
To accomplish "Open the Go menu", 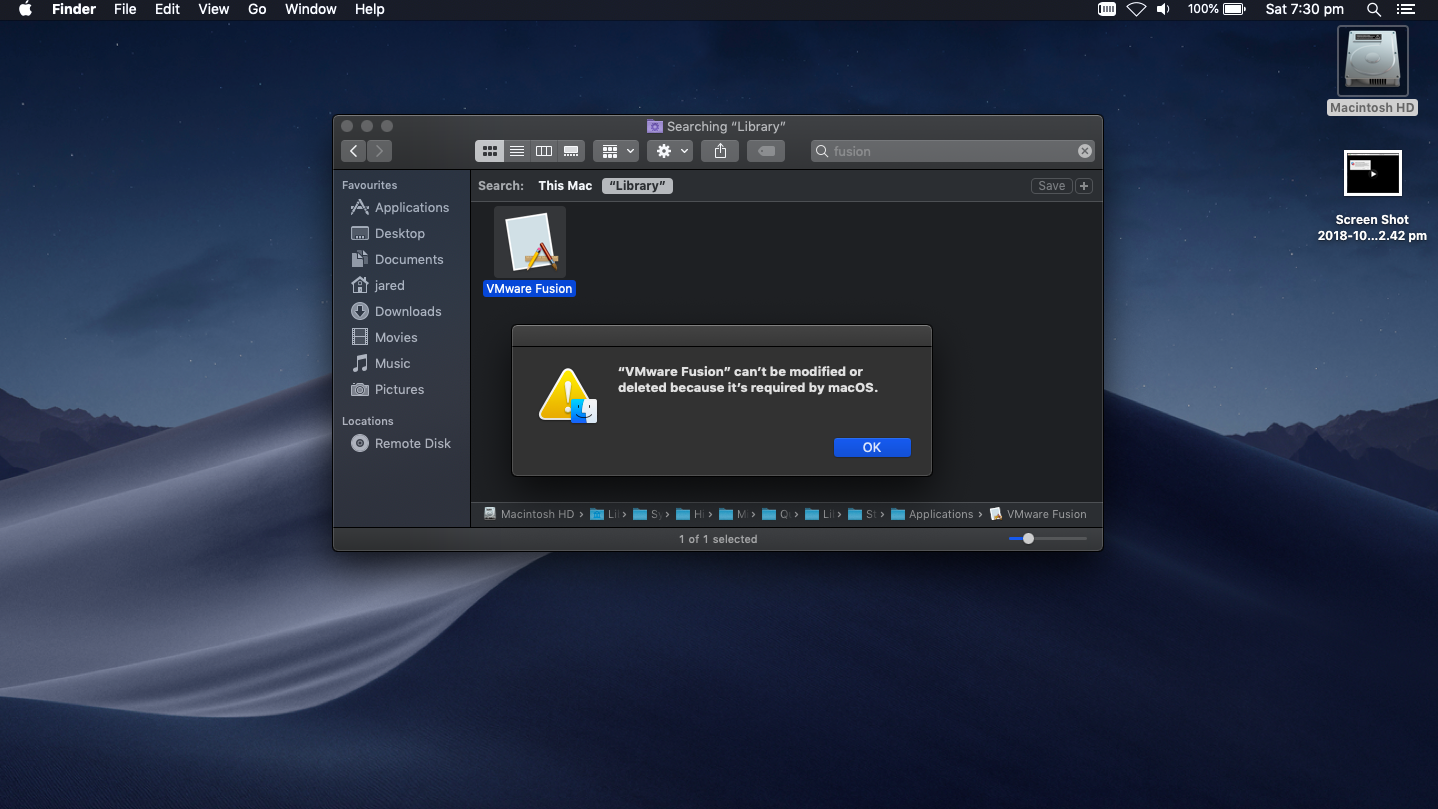I will click(x=257, y=9).
